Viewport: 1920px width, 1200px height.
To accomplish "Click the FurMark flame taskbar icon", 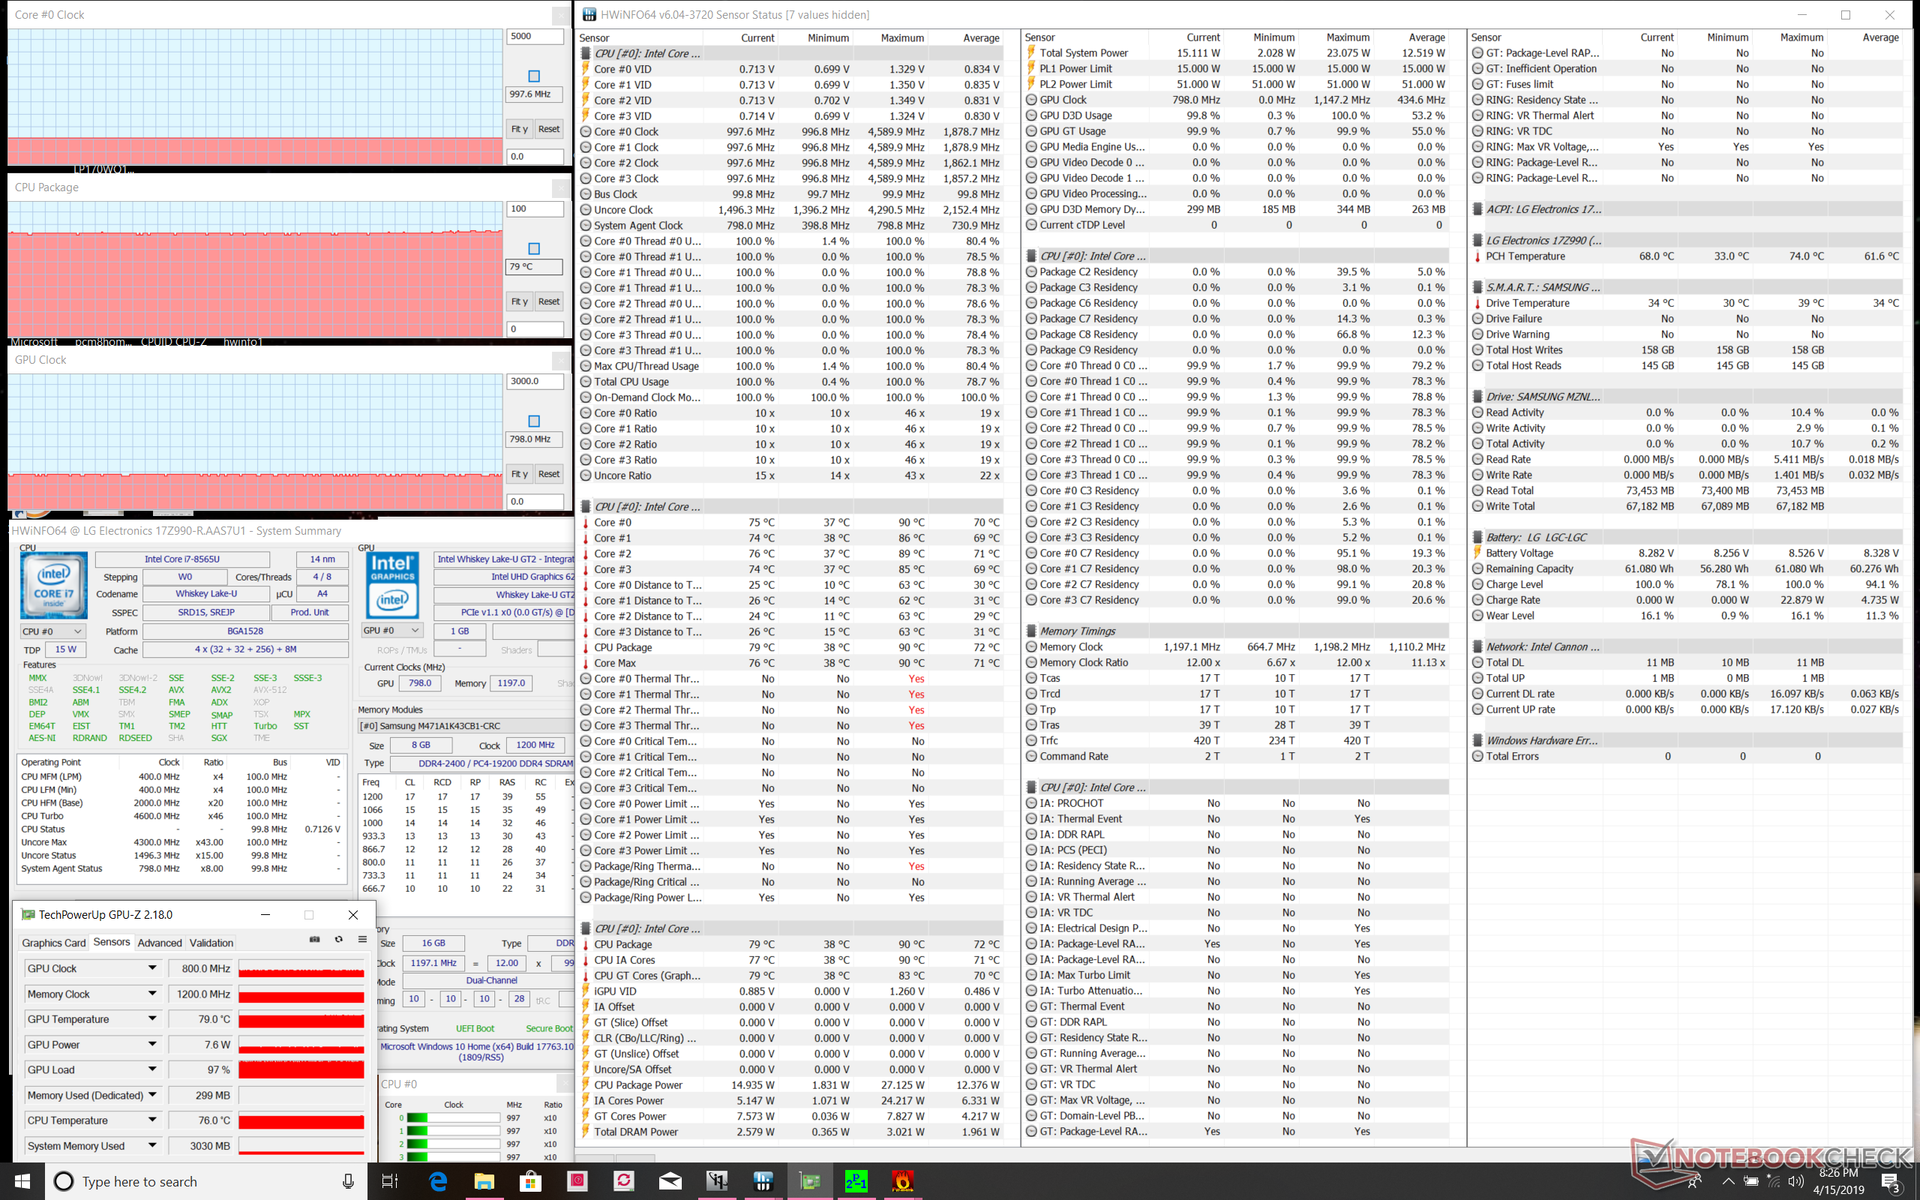I will (903, 1181).
